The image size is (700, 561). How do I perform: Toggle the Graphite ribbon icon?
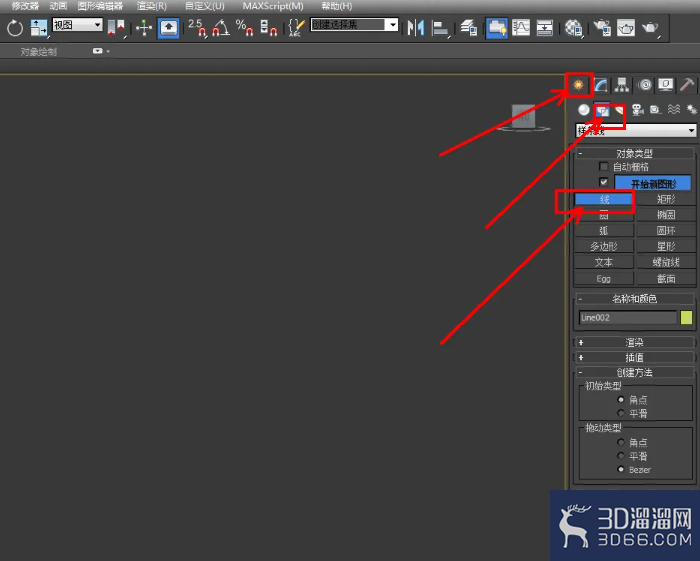(496, 28)
